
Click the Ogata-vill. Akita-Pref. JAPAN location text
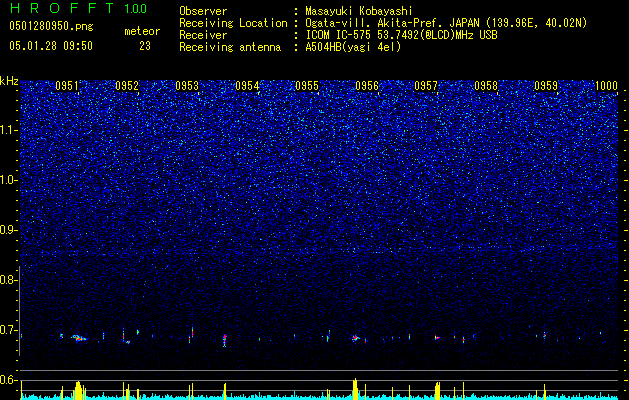click(446, 23)
